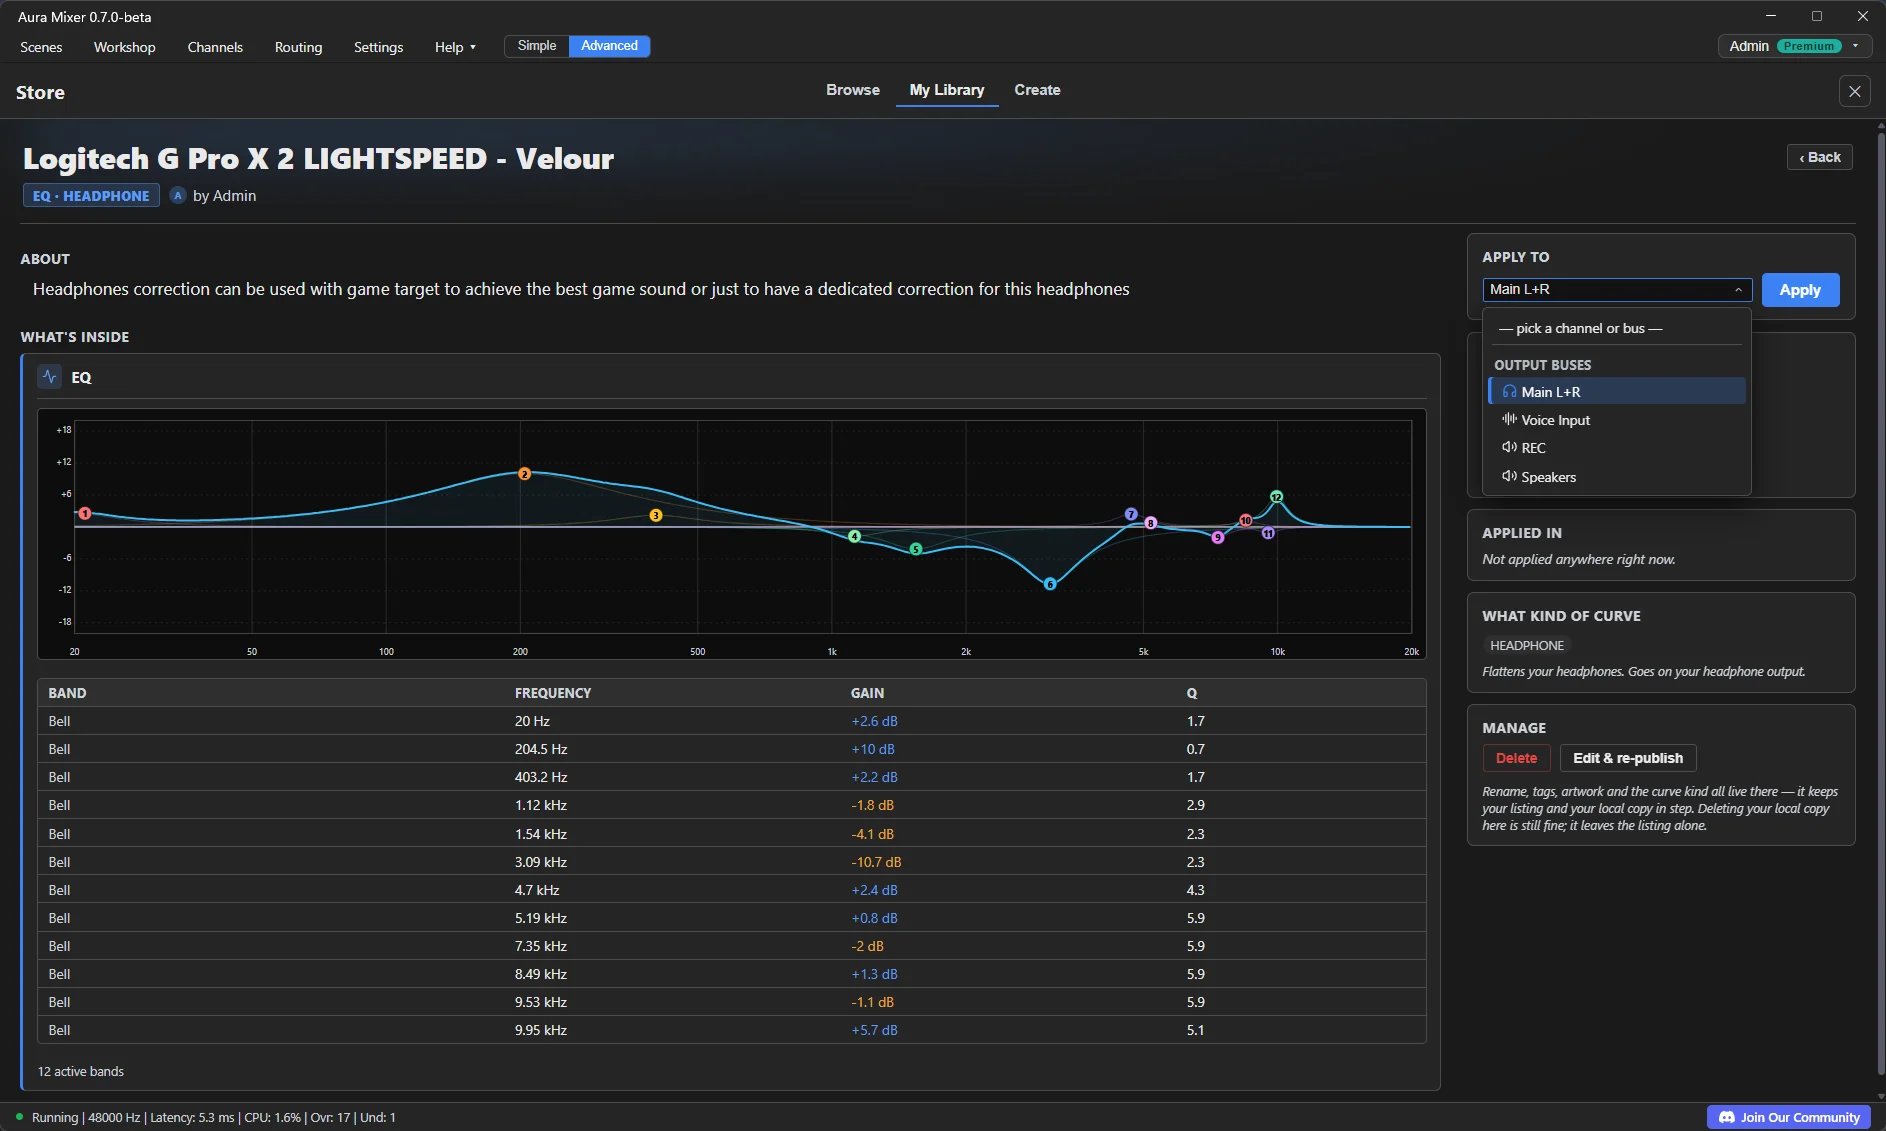Select EQ band node 9
The height and width of the screenshot is (1131, 1886).
[1217, 538]
